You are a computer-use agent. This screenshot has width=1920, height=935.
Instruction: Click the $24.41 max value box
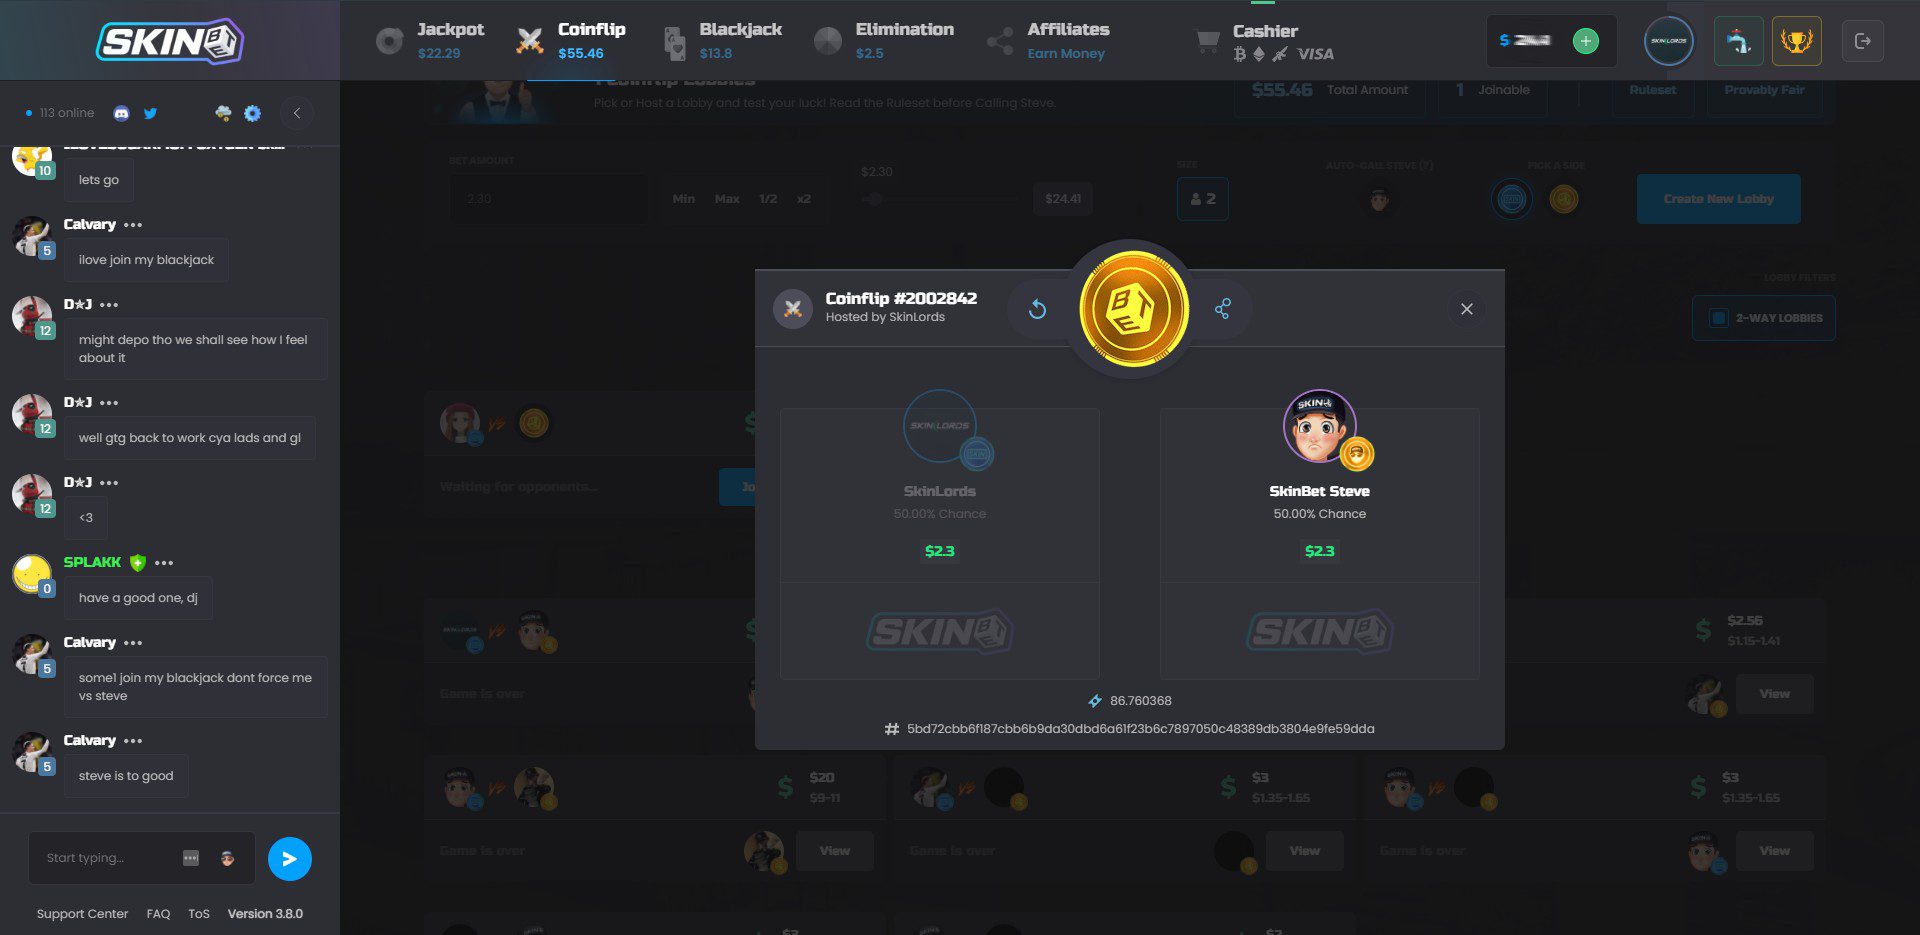(1062, 199)
